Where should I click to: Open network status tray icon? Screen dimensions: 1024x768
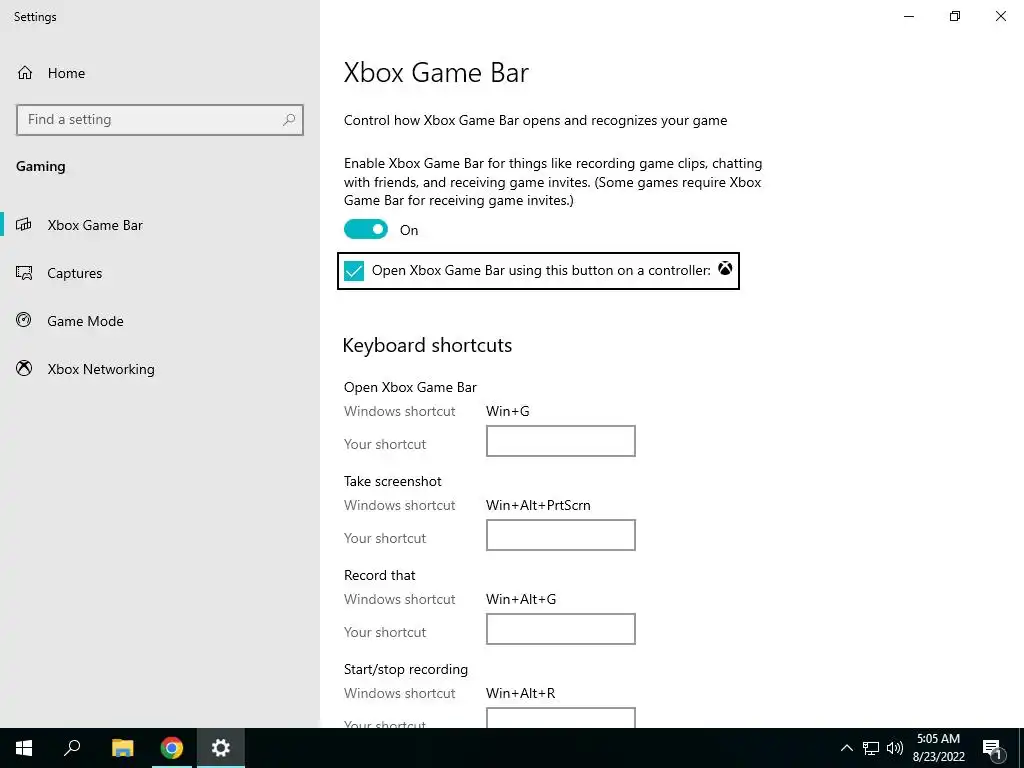click(871, 748)
